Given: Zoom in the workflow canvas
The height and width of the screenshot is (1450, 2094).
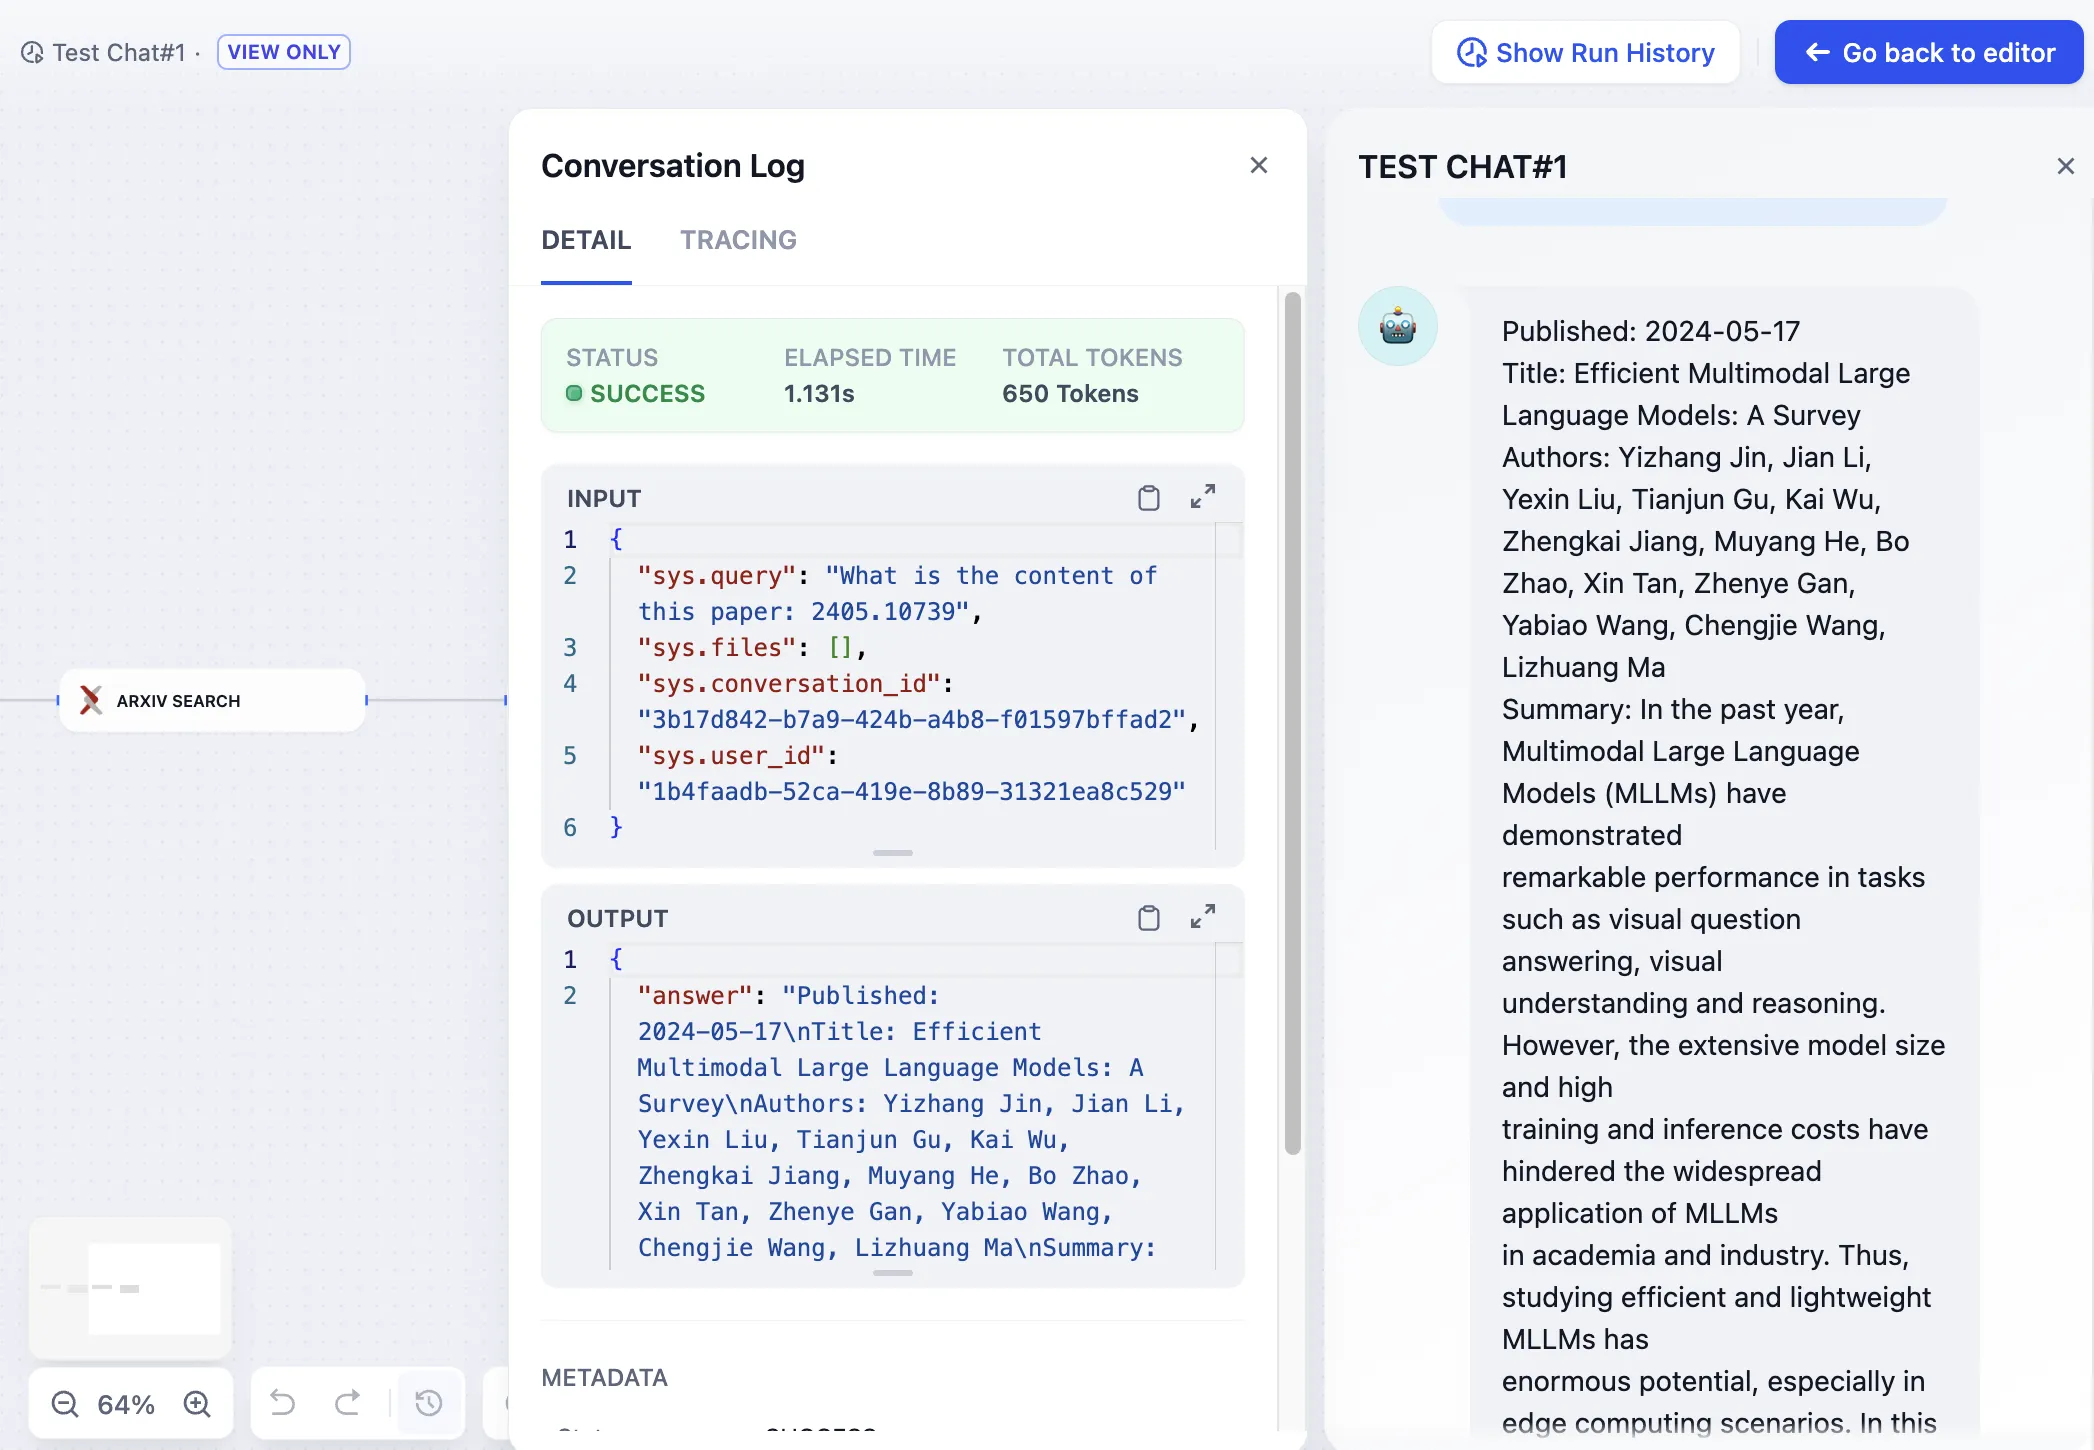Looking at the screenshot, I should coord(197,1404).
